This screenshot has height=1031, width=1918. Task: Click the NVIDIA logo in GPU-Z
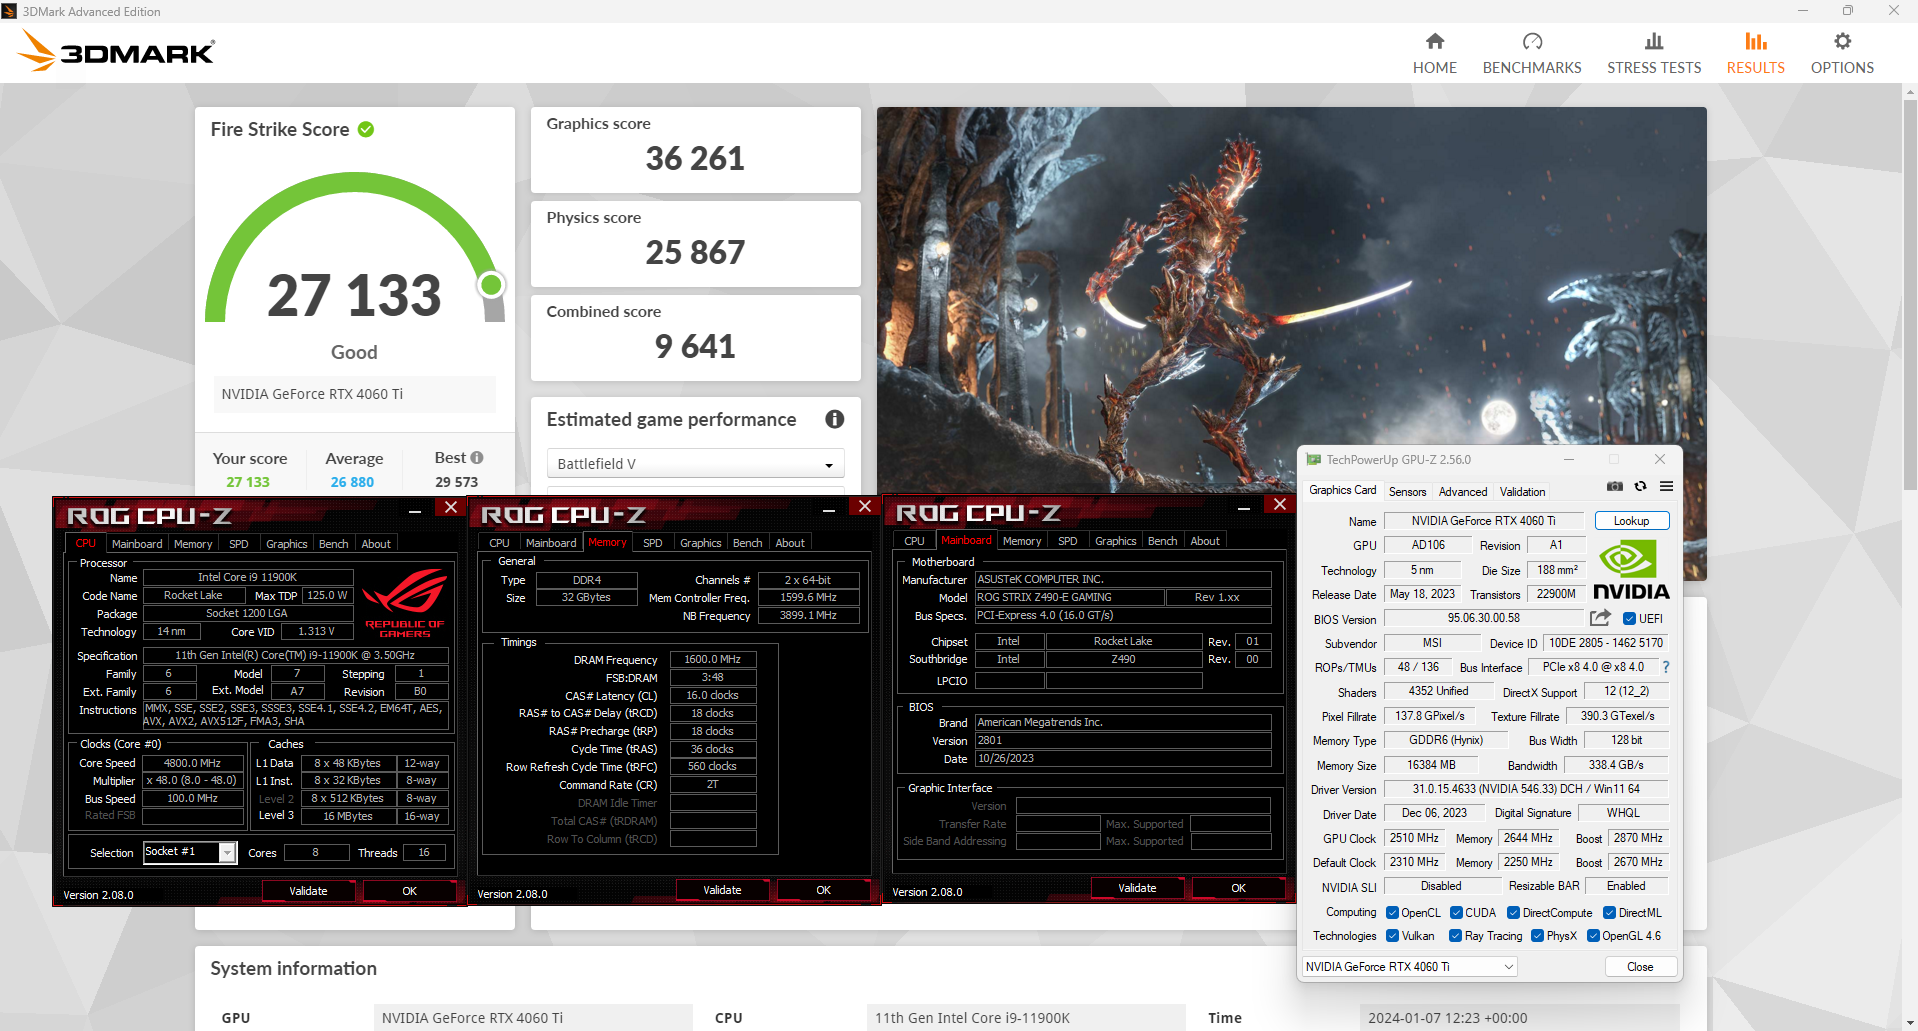tap(1631, 570)
